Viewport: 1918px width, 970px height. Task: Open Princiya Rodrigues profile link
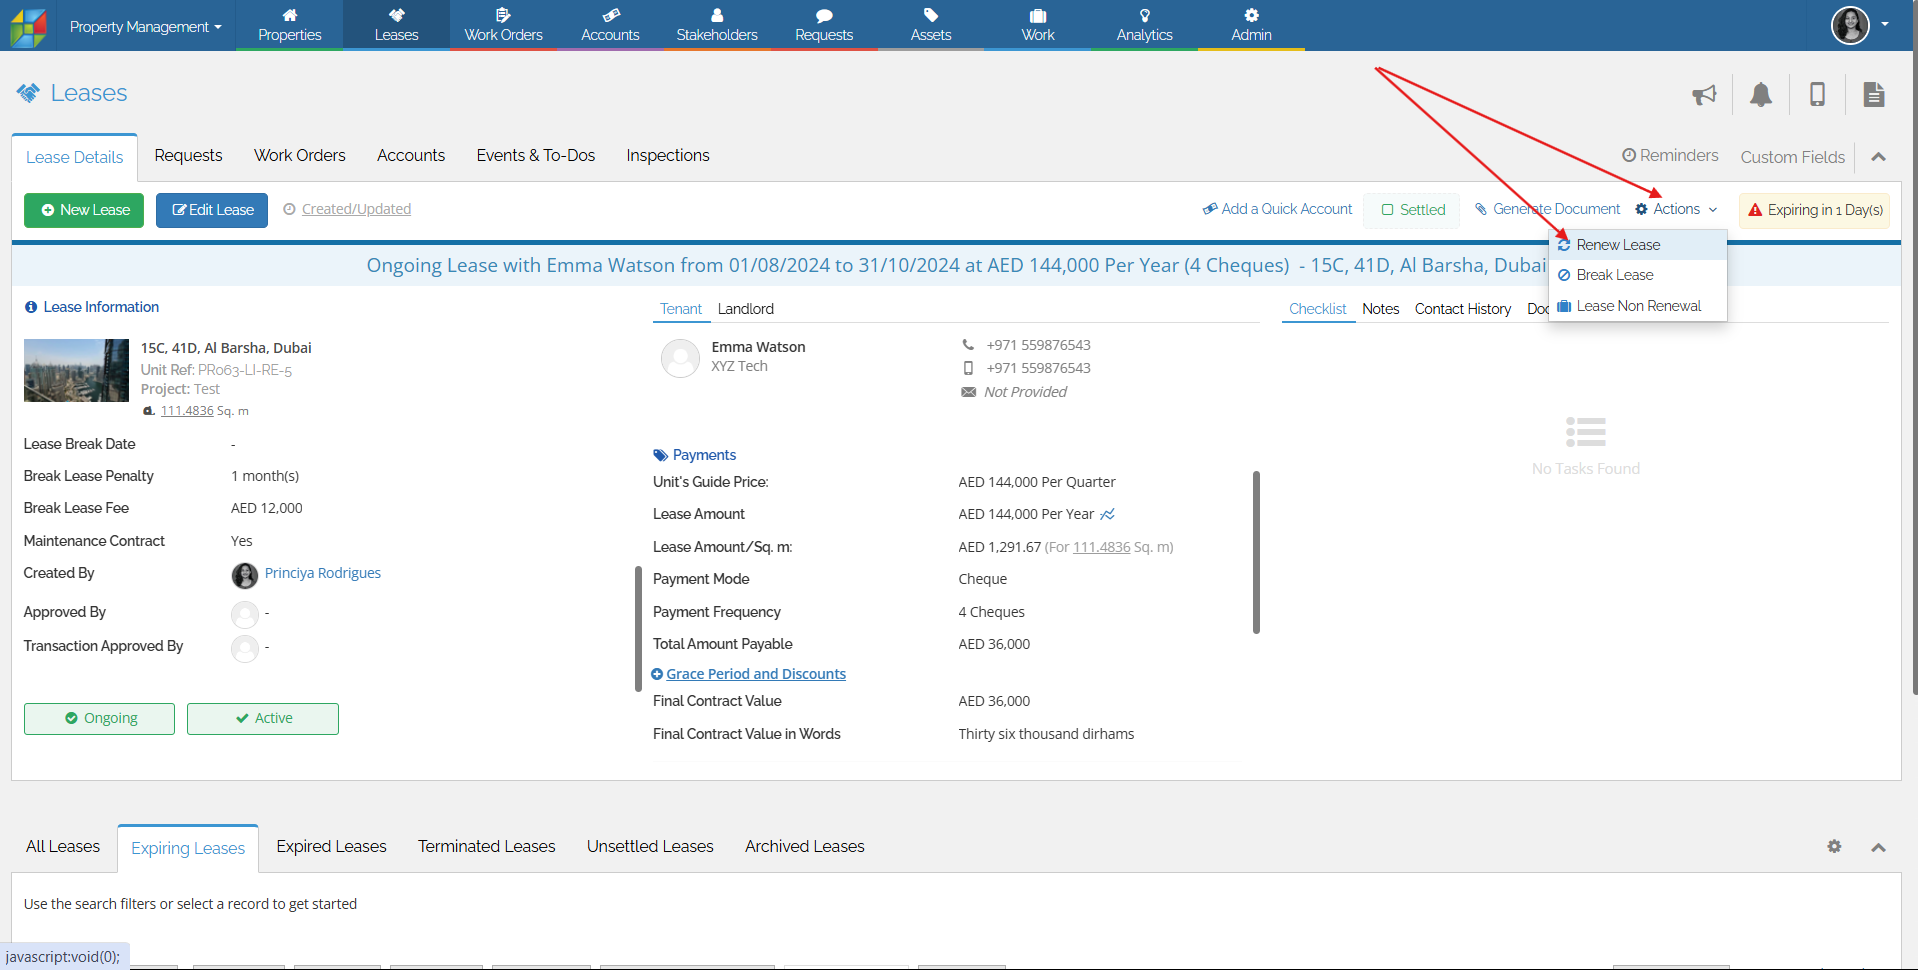pyautogui.click(x=322, y=573)
